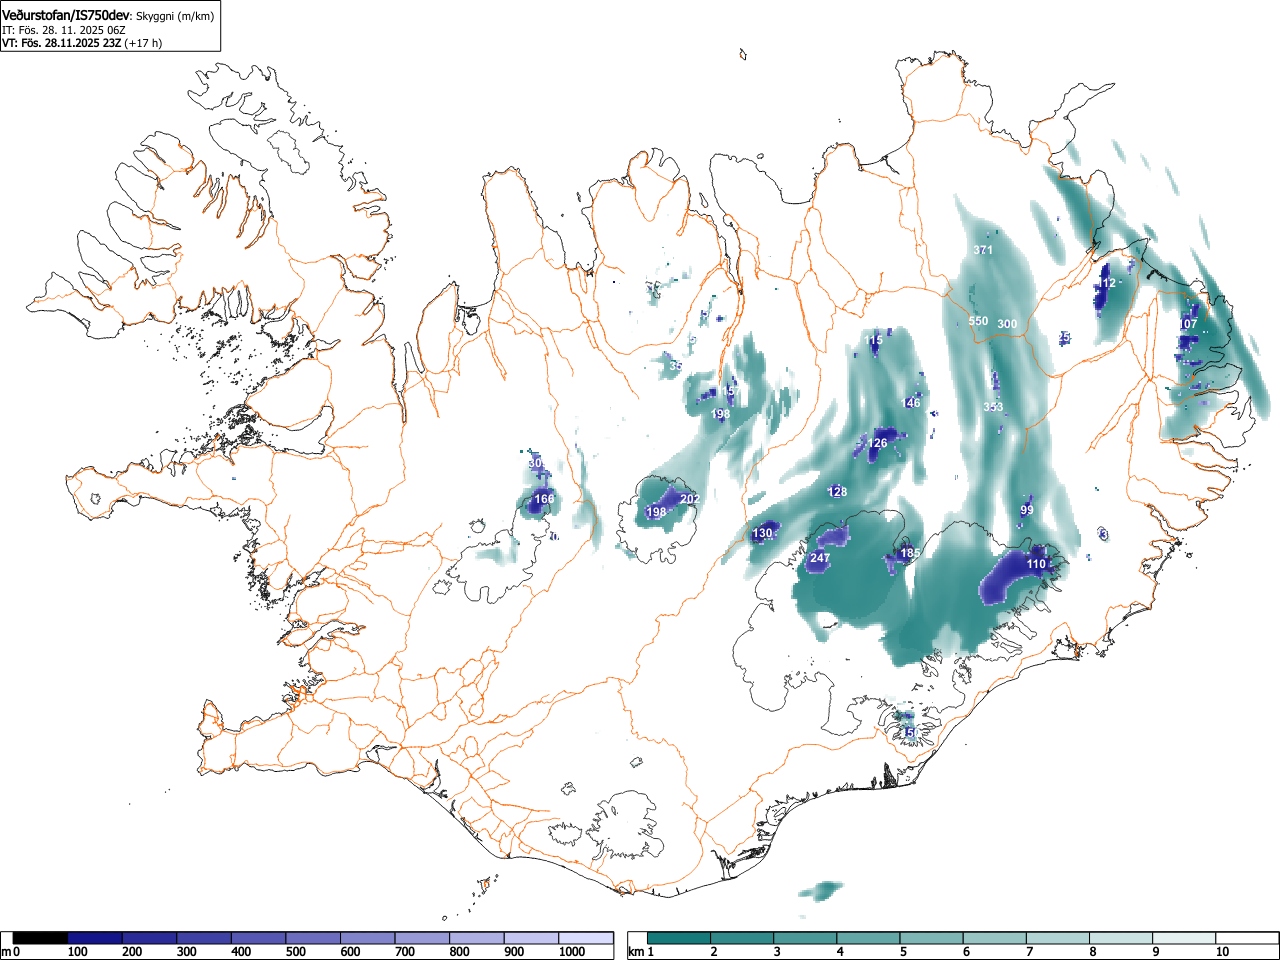Click the 110 visibility value on map
Screen dimensions: 1280x960
pyautogui.click(x=1036, y=564)
